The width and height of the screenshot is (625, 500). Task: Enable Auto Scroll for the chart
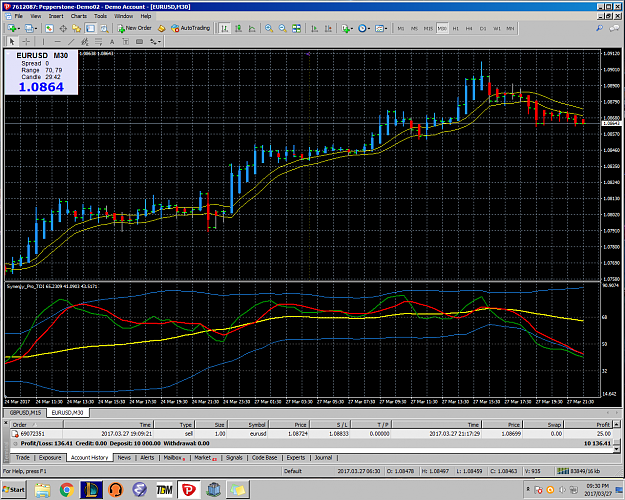coord(314,28)
